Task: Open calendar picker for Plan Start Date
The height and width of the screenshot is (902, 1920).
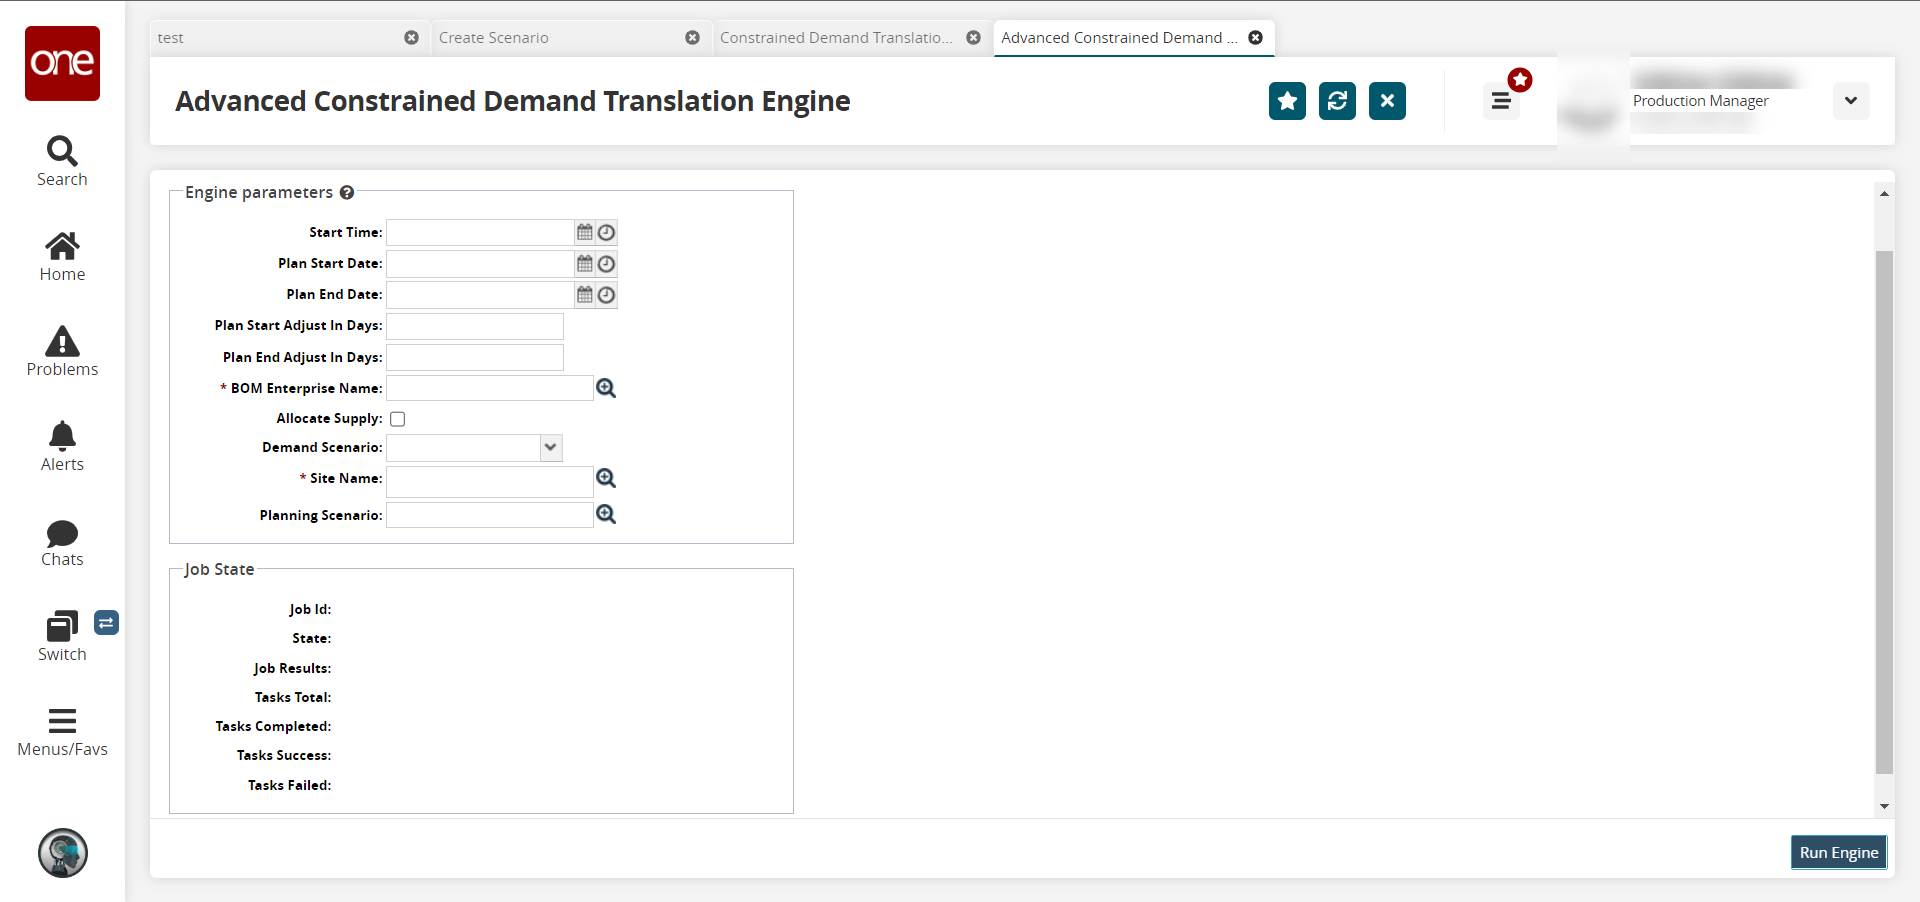Action: (585, 264)
